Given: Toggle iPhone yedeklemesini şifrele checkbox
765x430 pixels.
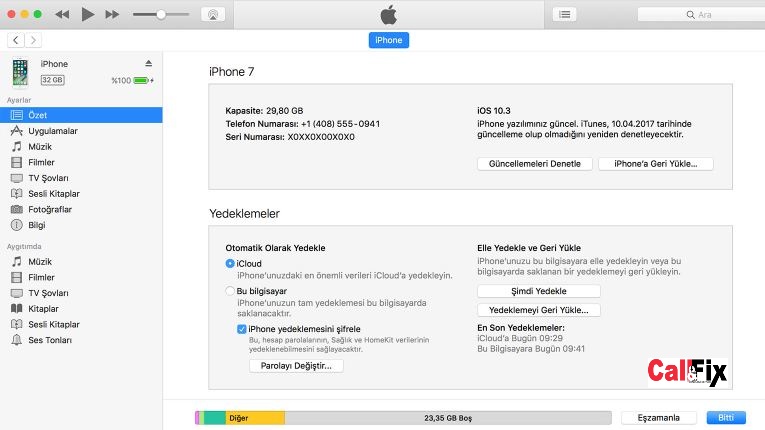Looking at the screenshot, I should (x=242, y=329).
